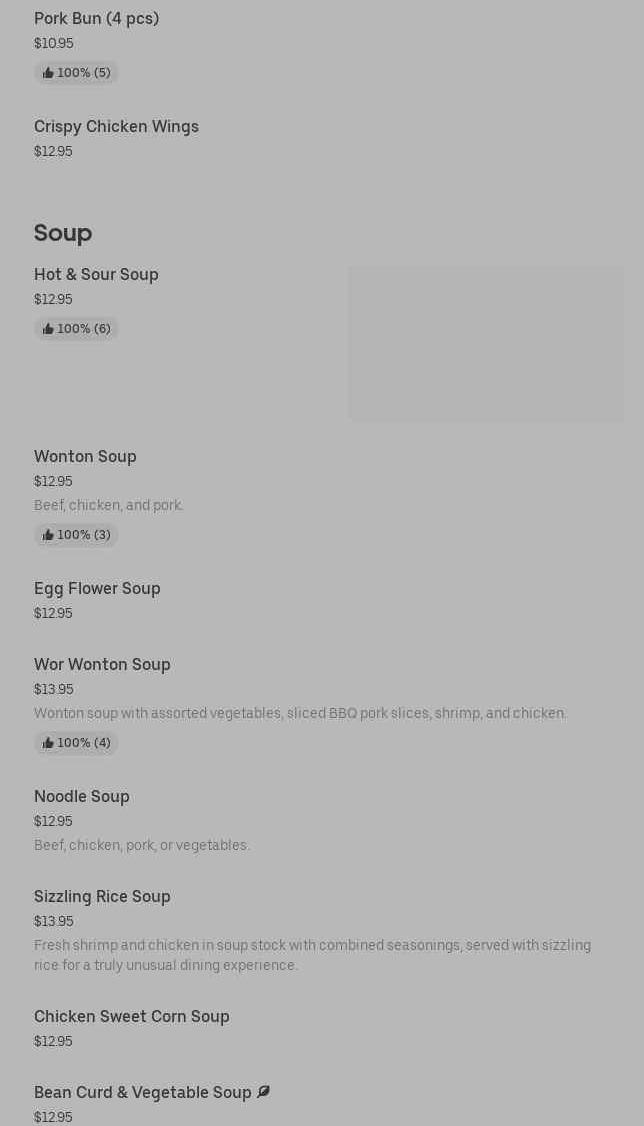The width and height of the screenshot is (644, 1126).
Task: Click thumbs-up rating on Hot & Sour Soup
Action: 76,329
